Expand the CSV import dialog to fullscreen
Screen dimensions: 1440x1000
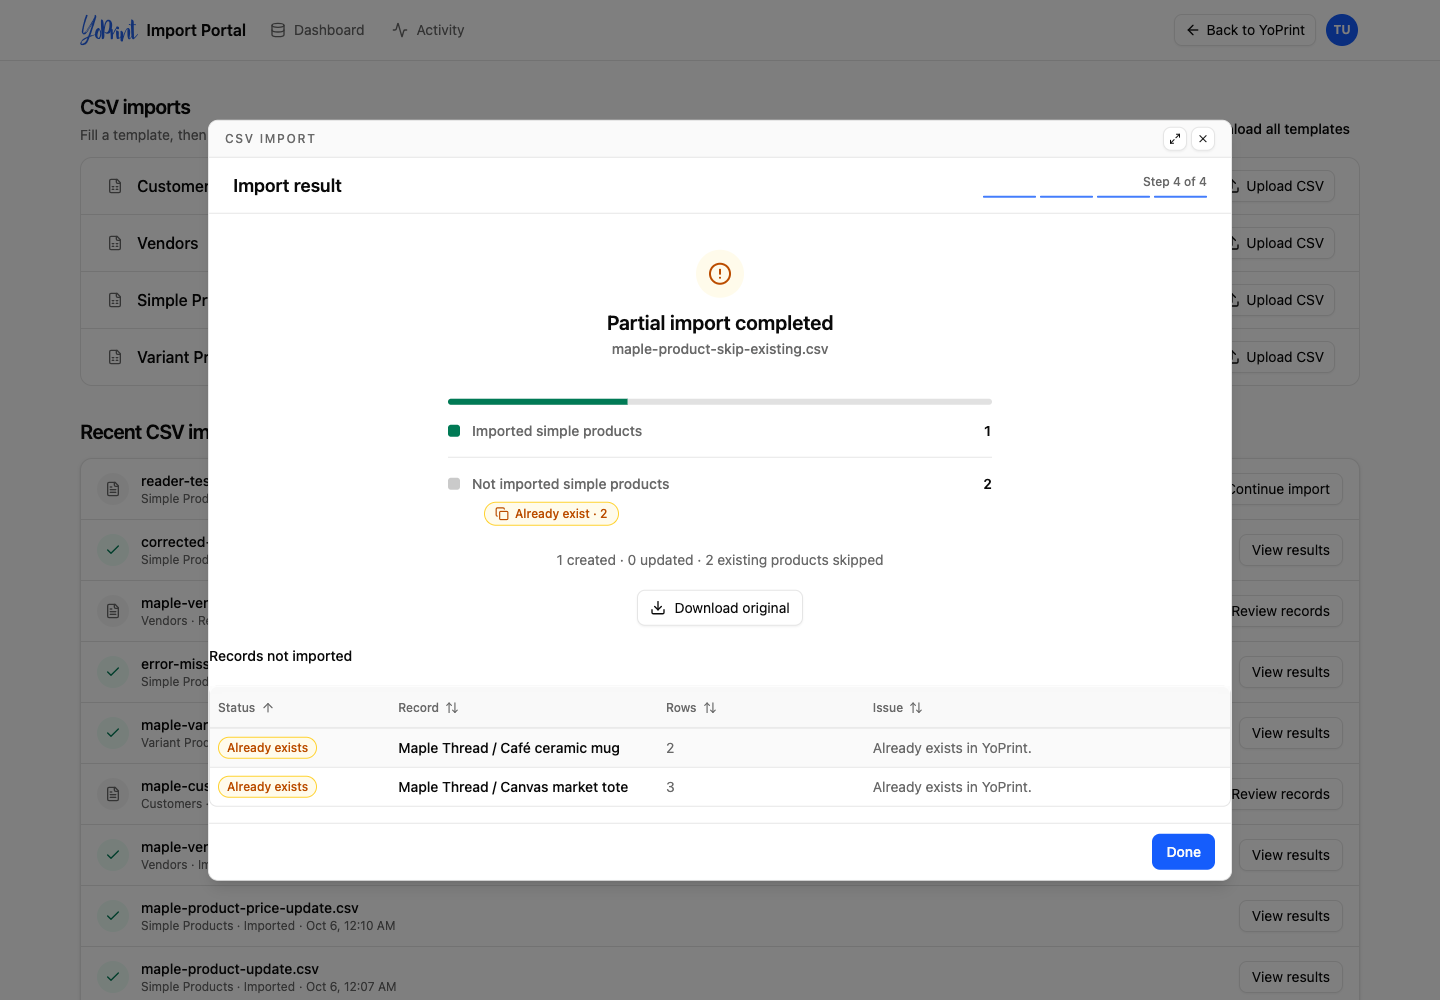(1175, 139)
